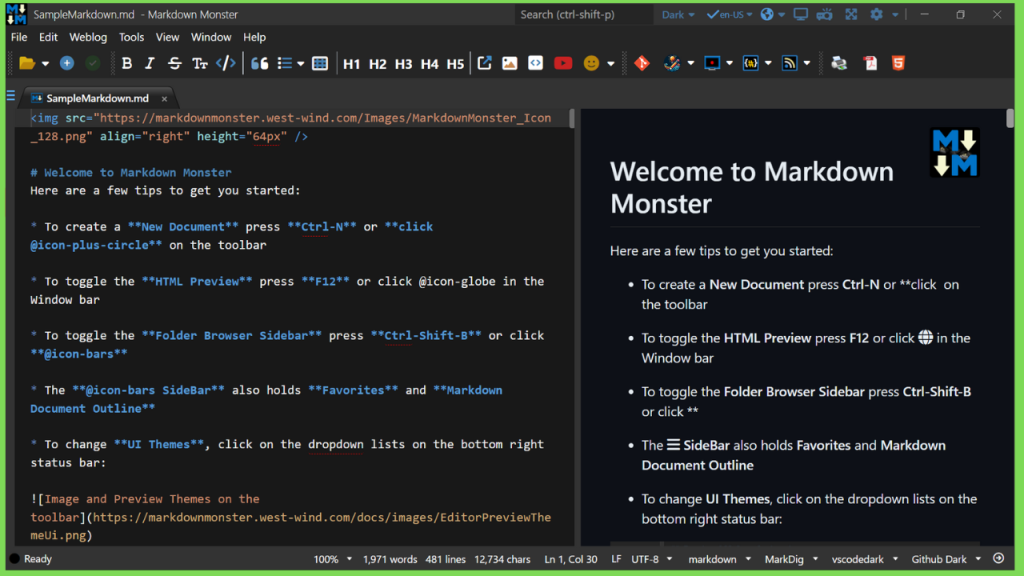Expand the emoji dropdown arrow

tap(611, 64)
